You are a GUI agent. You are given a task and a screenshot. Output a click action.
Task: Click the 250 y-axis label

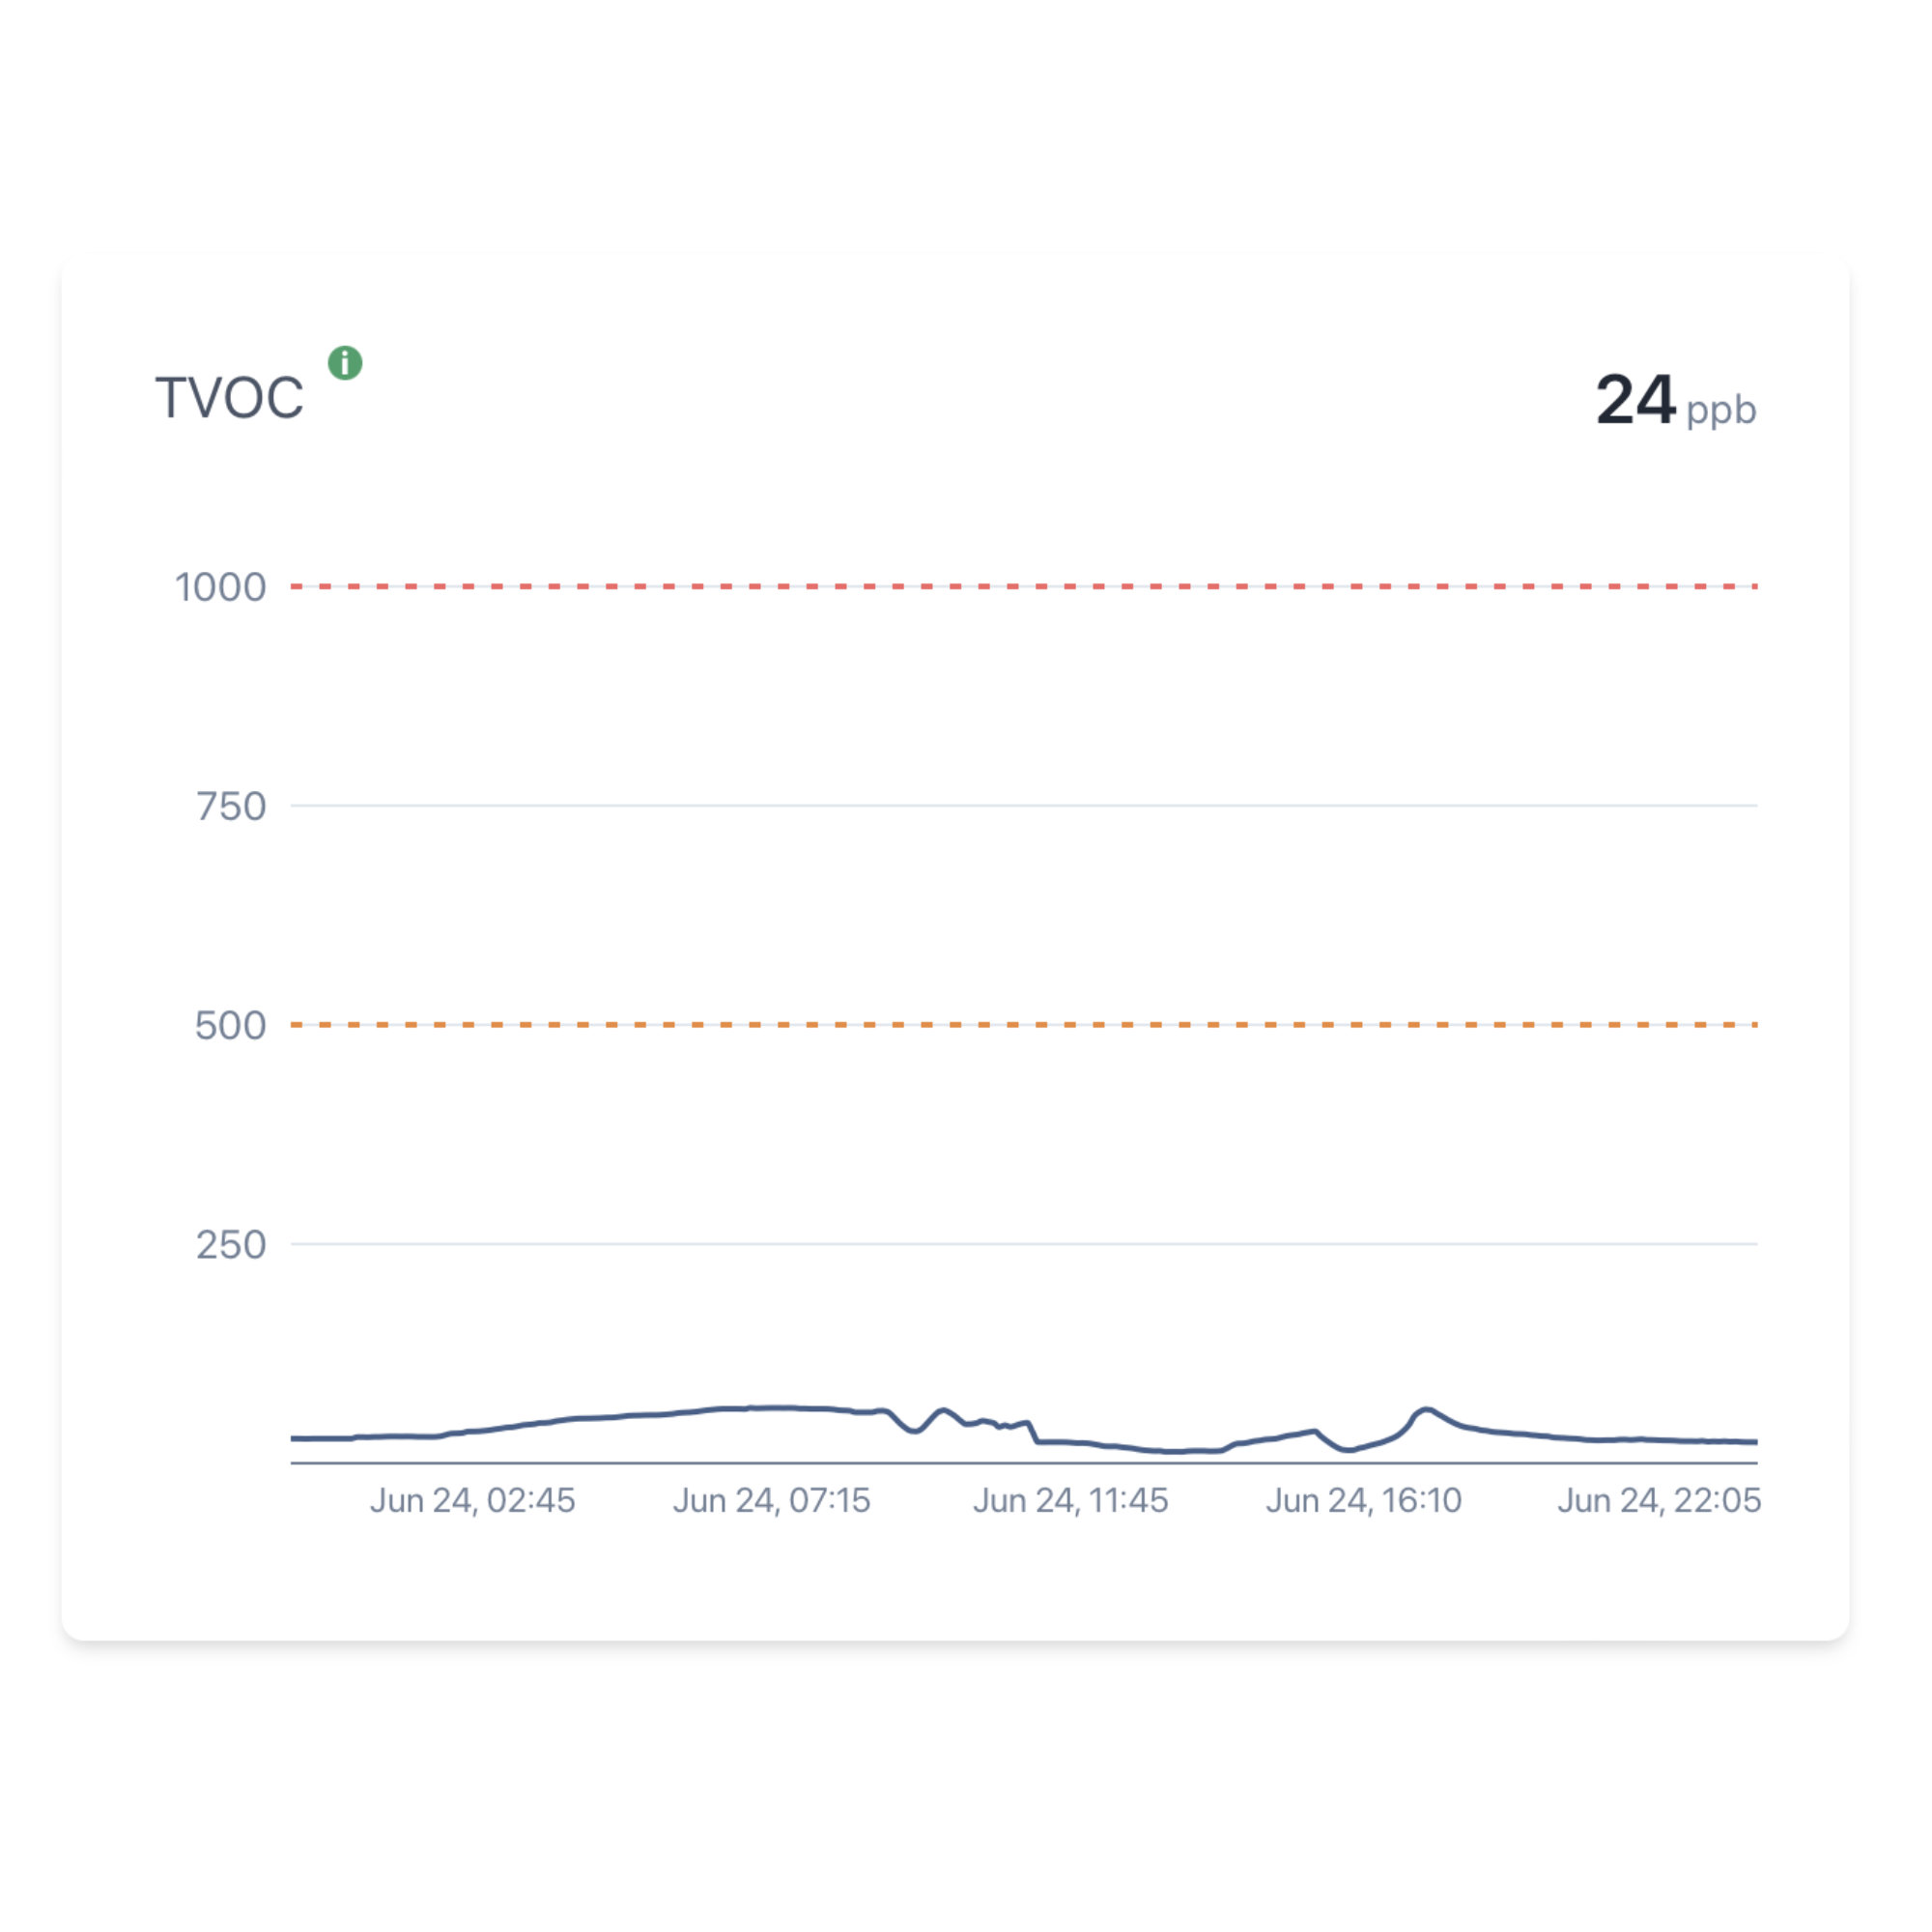tap(231, 1245)
